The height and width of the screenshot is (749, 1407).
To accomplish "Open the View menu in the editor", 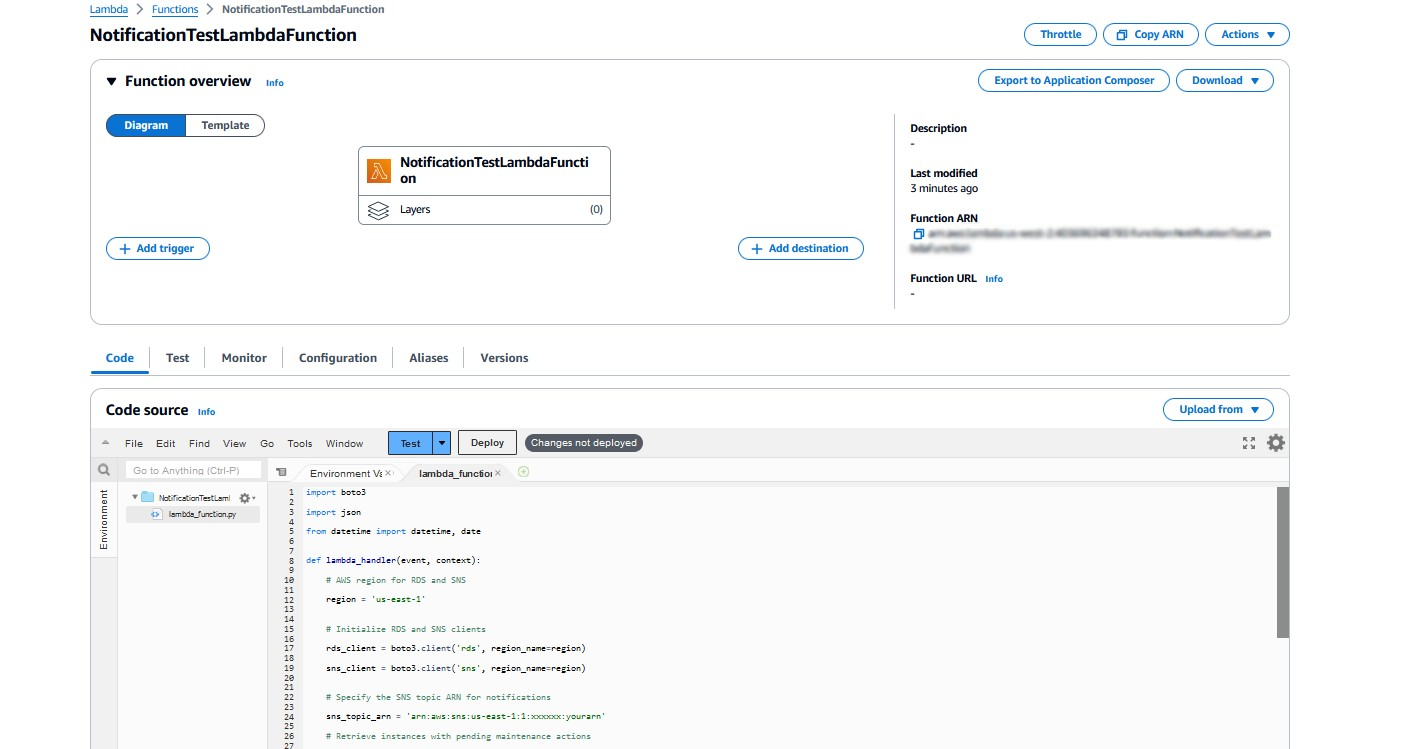I will pyautogui.click(x=234, y=443).
